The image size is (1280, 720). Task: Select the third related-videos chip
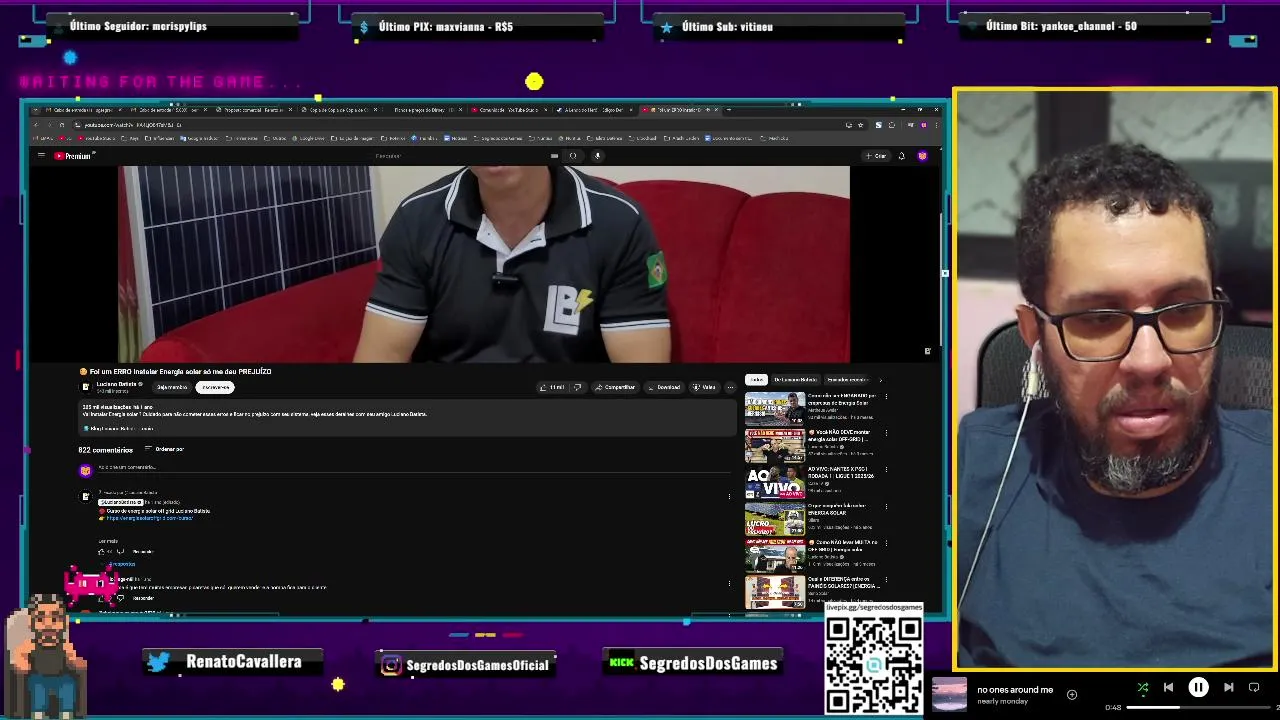[847, 380]
